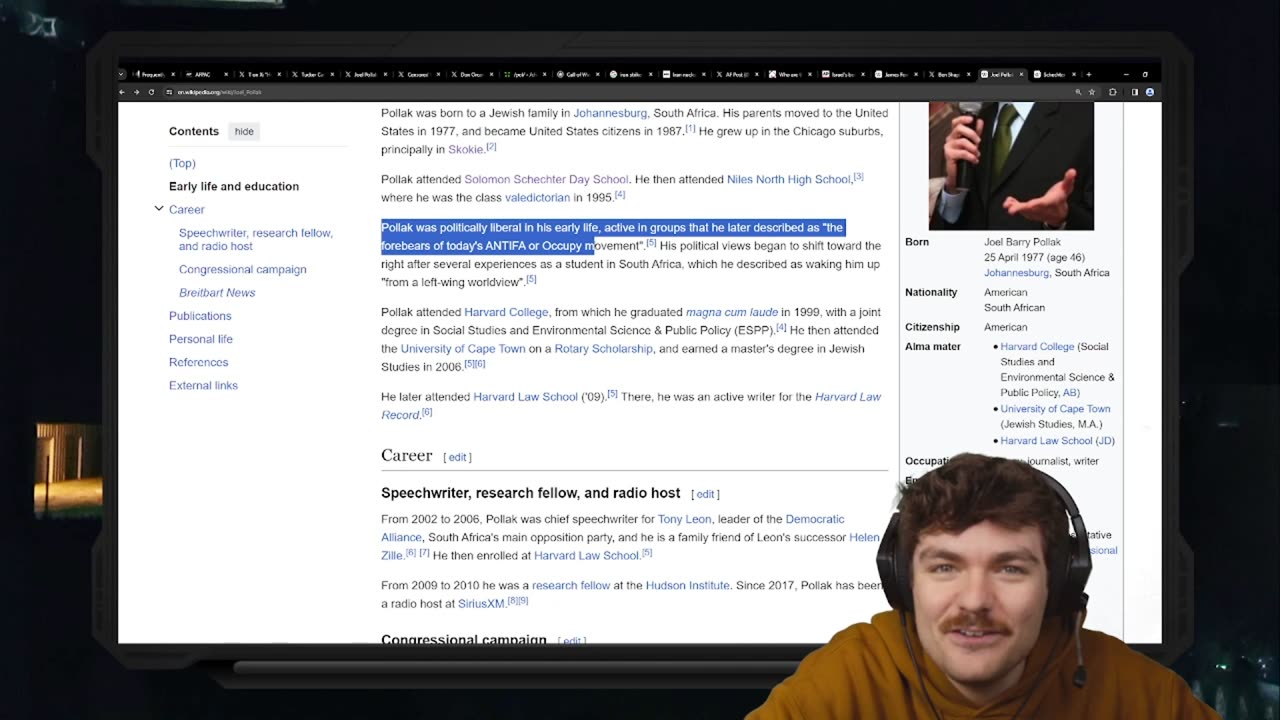Open the zoom magnifier in address bar
Viewport: 1280px width, 720px height.
(1078, 92)
